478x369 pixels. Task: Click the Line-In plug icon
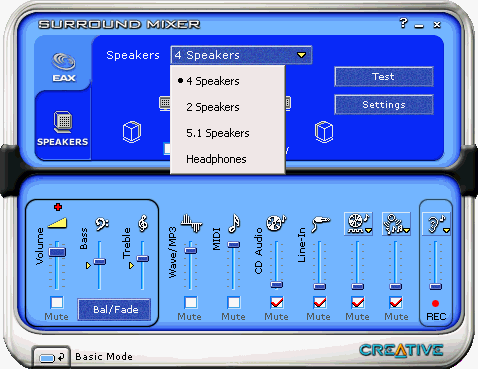[x=321, y=224]
